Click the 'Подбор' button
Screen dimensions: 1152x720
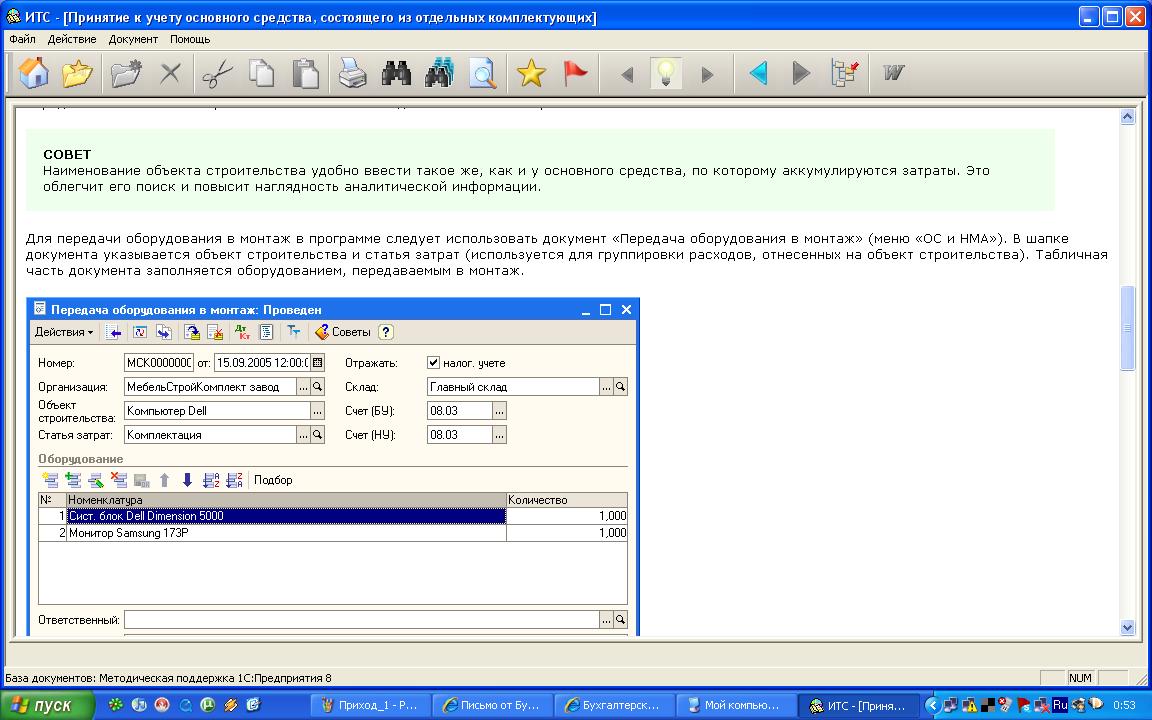(x=273, y=480)
